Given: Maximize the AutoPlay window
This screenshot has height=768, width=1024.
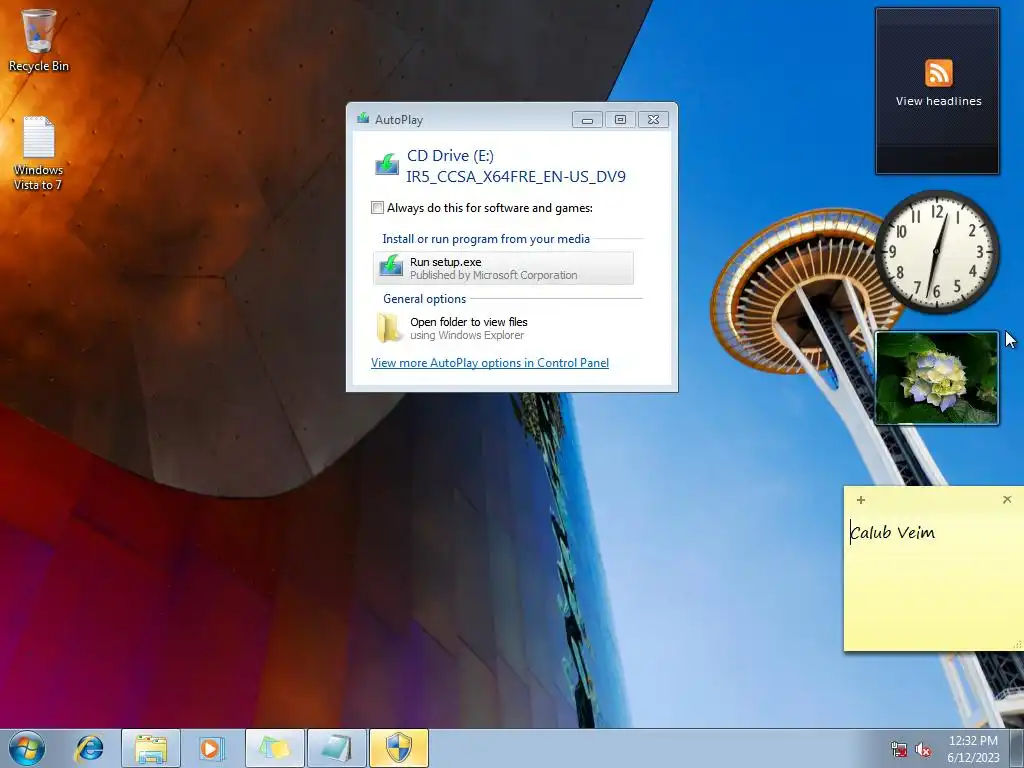Looking at the screenshot, I should pyautogui.click(x=620, y=120).
